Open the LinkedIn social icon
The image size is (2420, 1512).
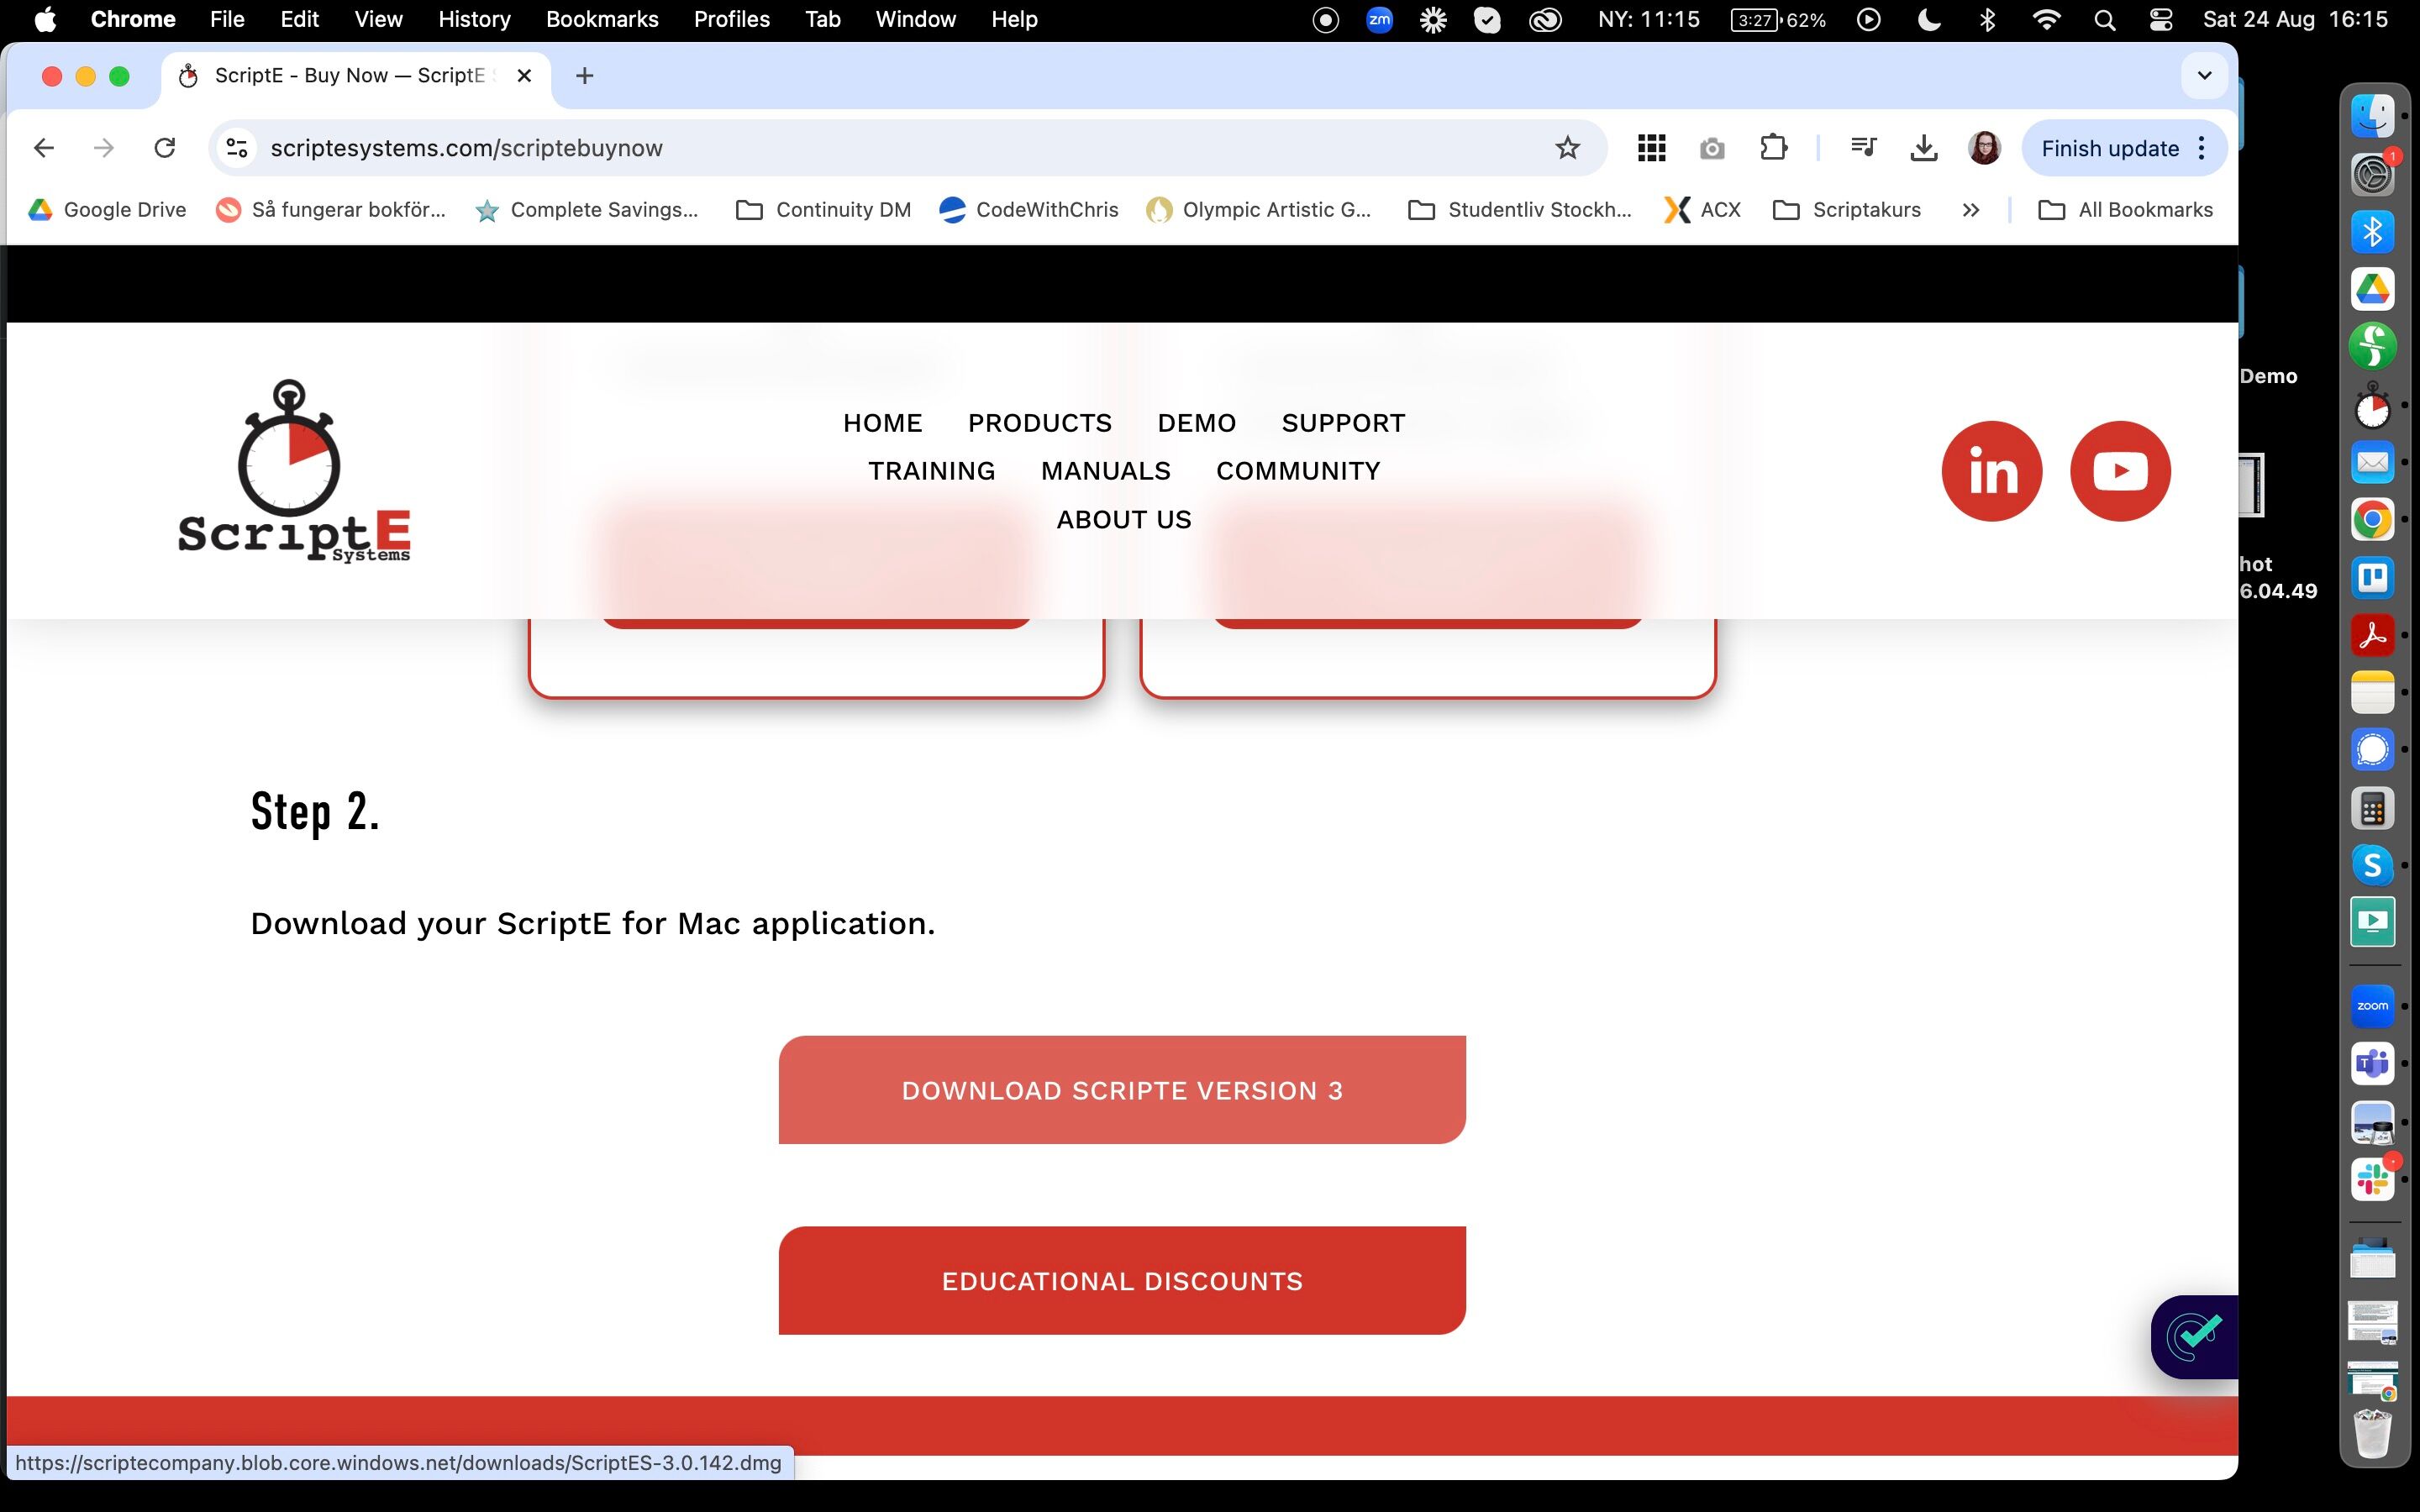pos(1991,471)
